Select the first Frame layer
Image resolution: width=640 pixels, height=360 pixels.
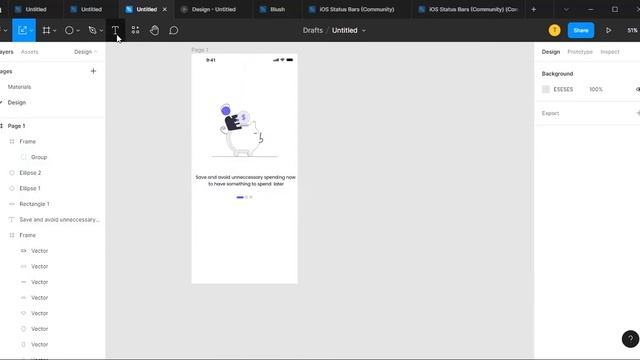27,142
